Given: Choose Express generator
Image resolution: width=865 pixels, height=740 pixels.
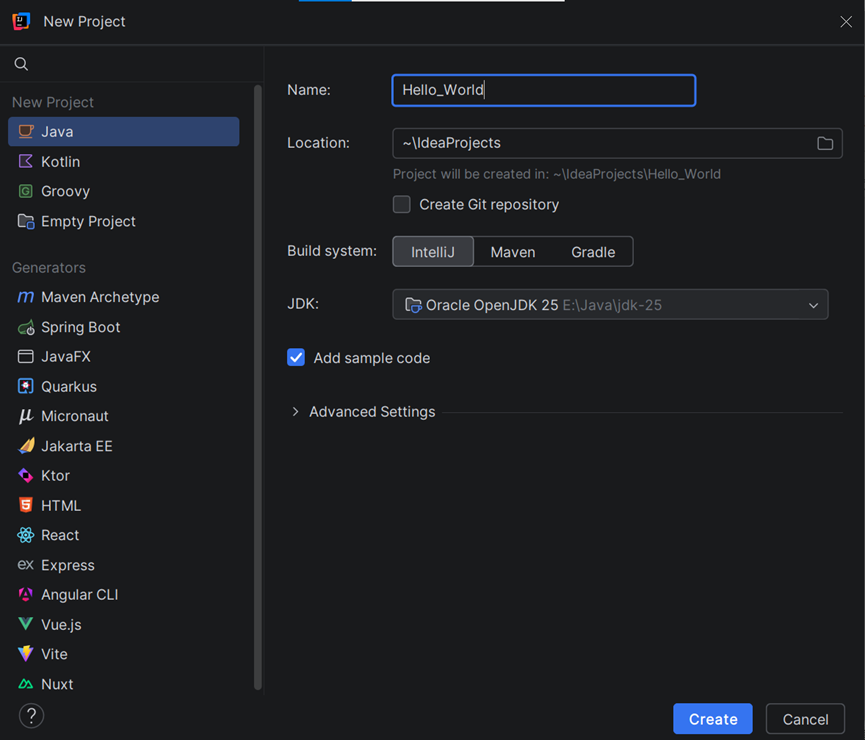Looking at the screenshot, I should [x=124, y=565].
